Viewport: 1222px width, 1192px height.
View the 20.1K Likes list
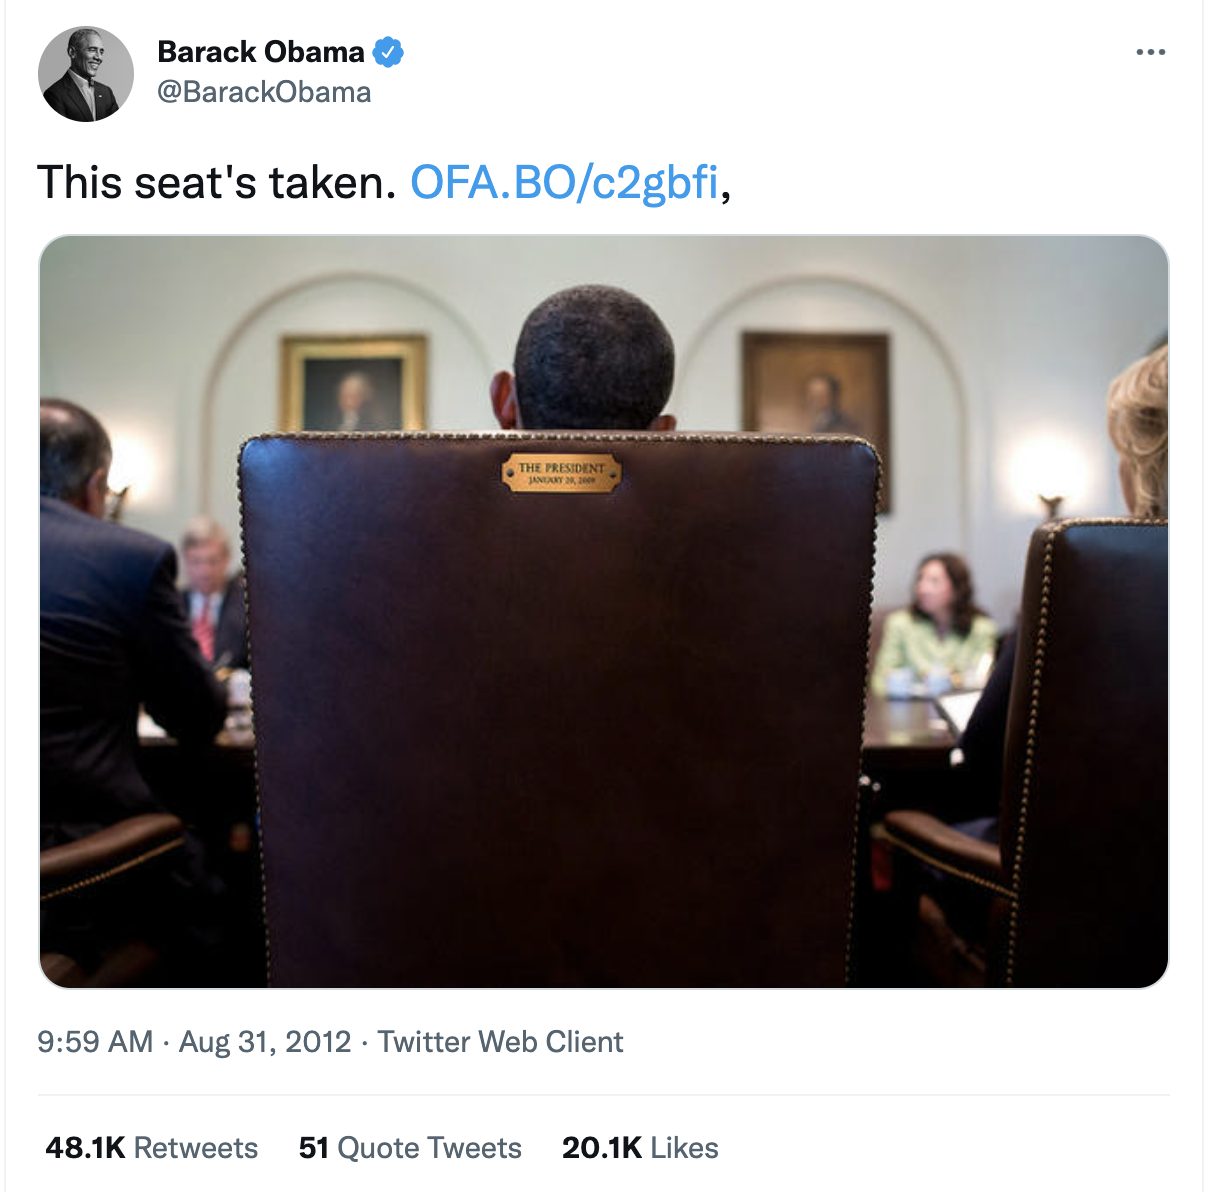(x=640, y=1148)
